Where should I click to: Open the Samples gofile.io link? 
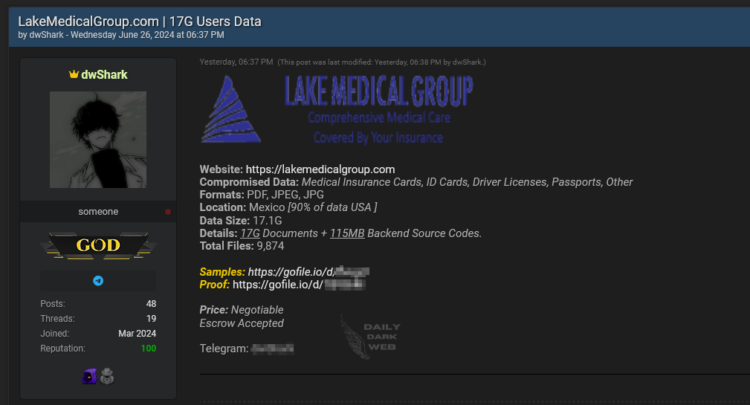click(x=308, y=272)
